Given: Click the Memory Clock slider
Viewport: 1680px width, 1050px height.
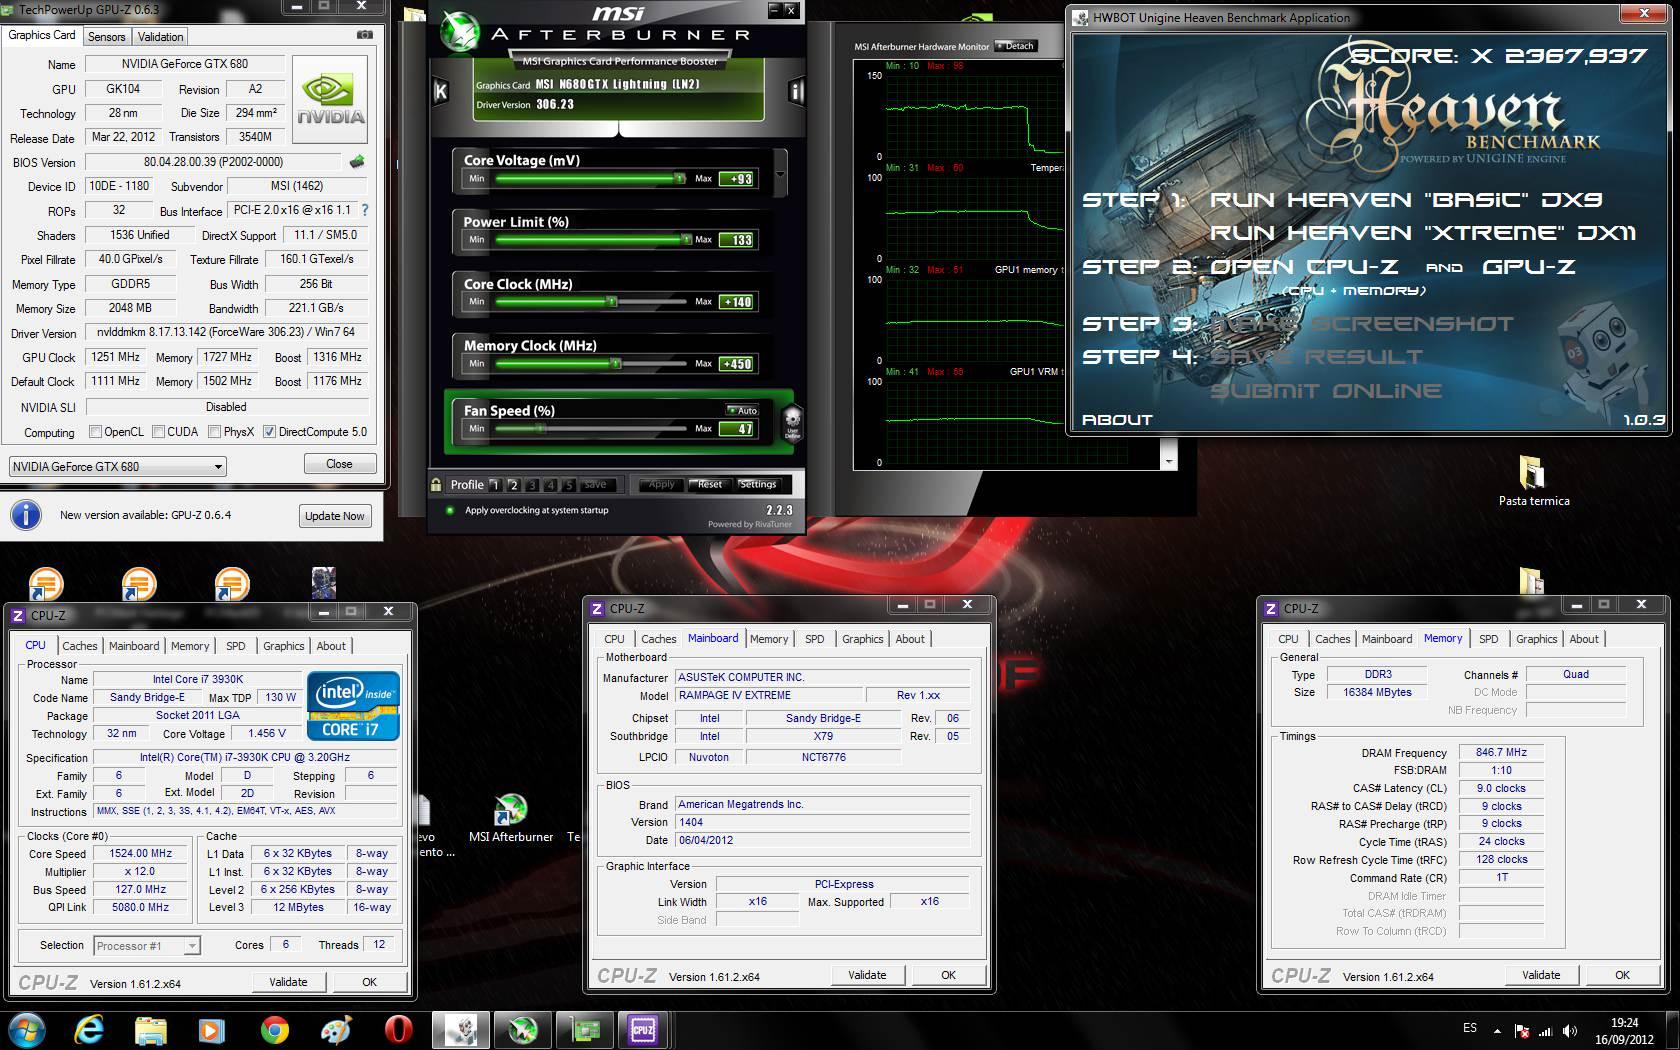Looking at the screenshot, I should 591,363.
